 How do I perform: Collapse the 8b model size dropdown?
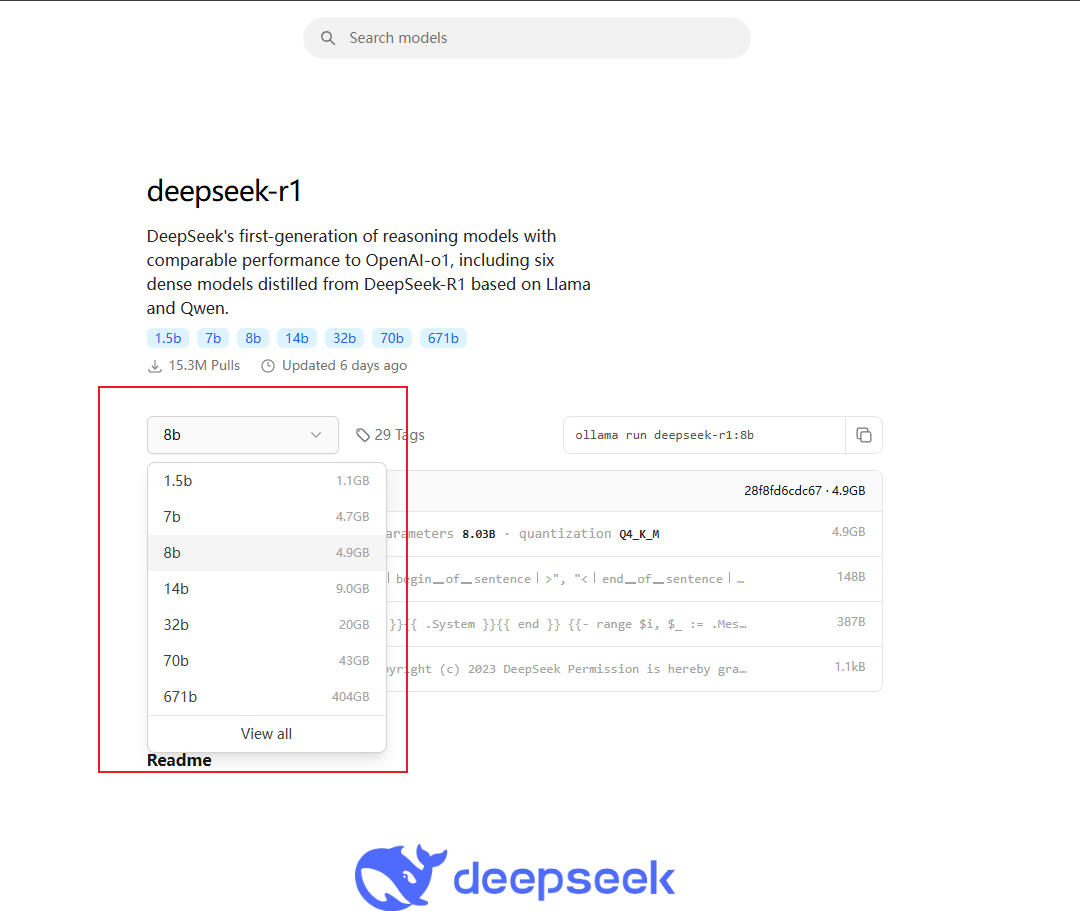[x=242, y=435]
